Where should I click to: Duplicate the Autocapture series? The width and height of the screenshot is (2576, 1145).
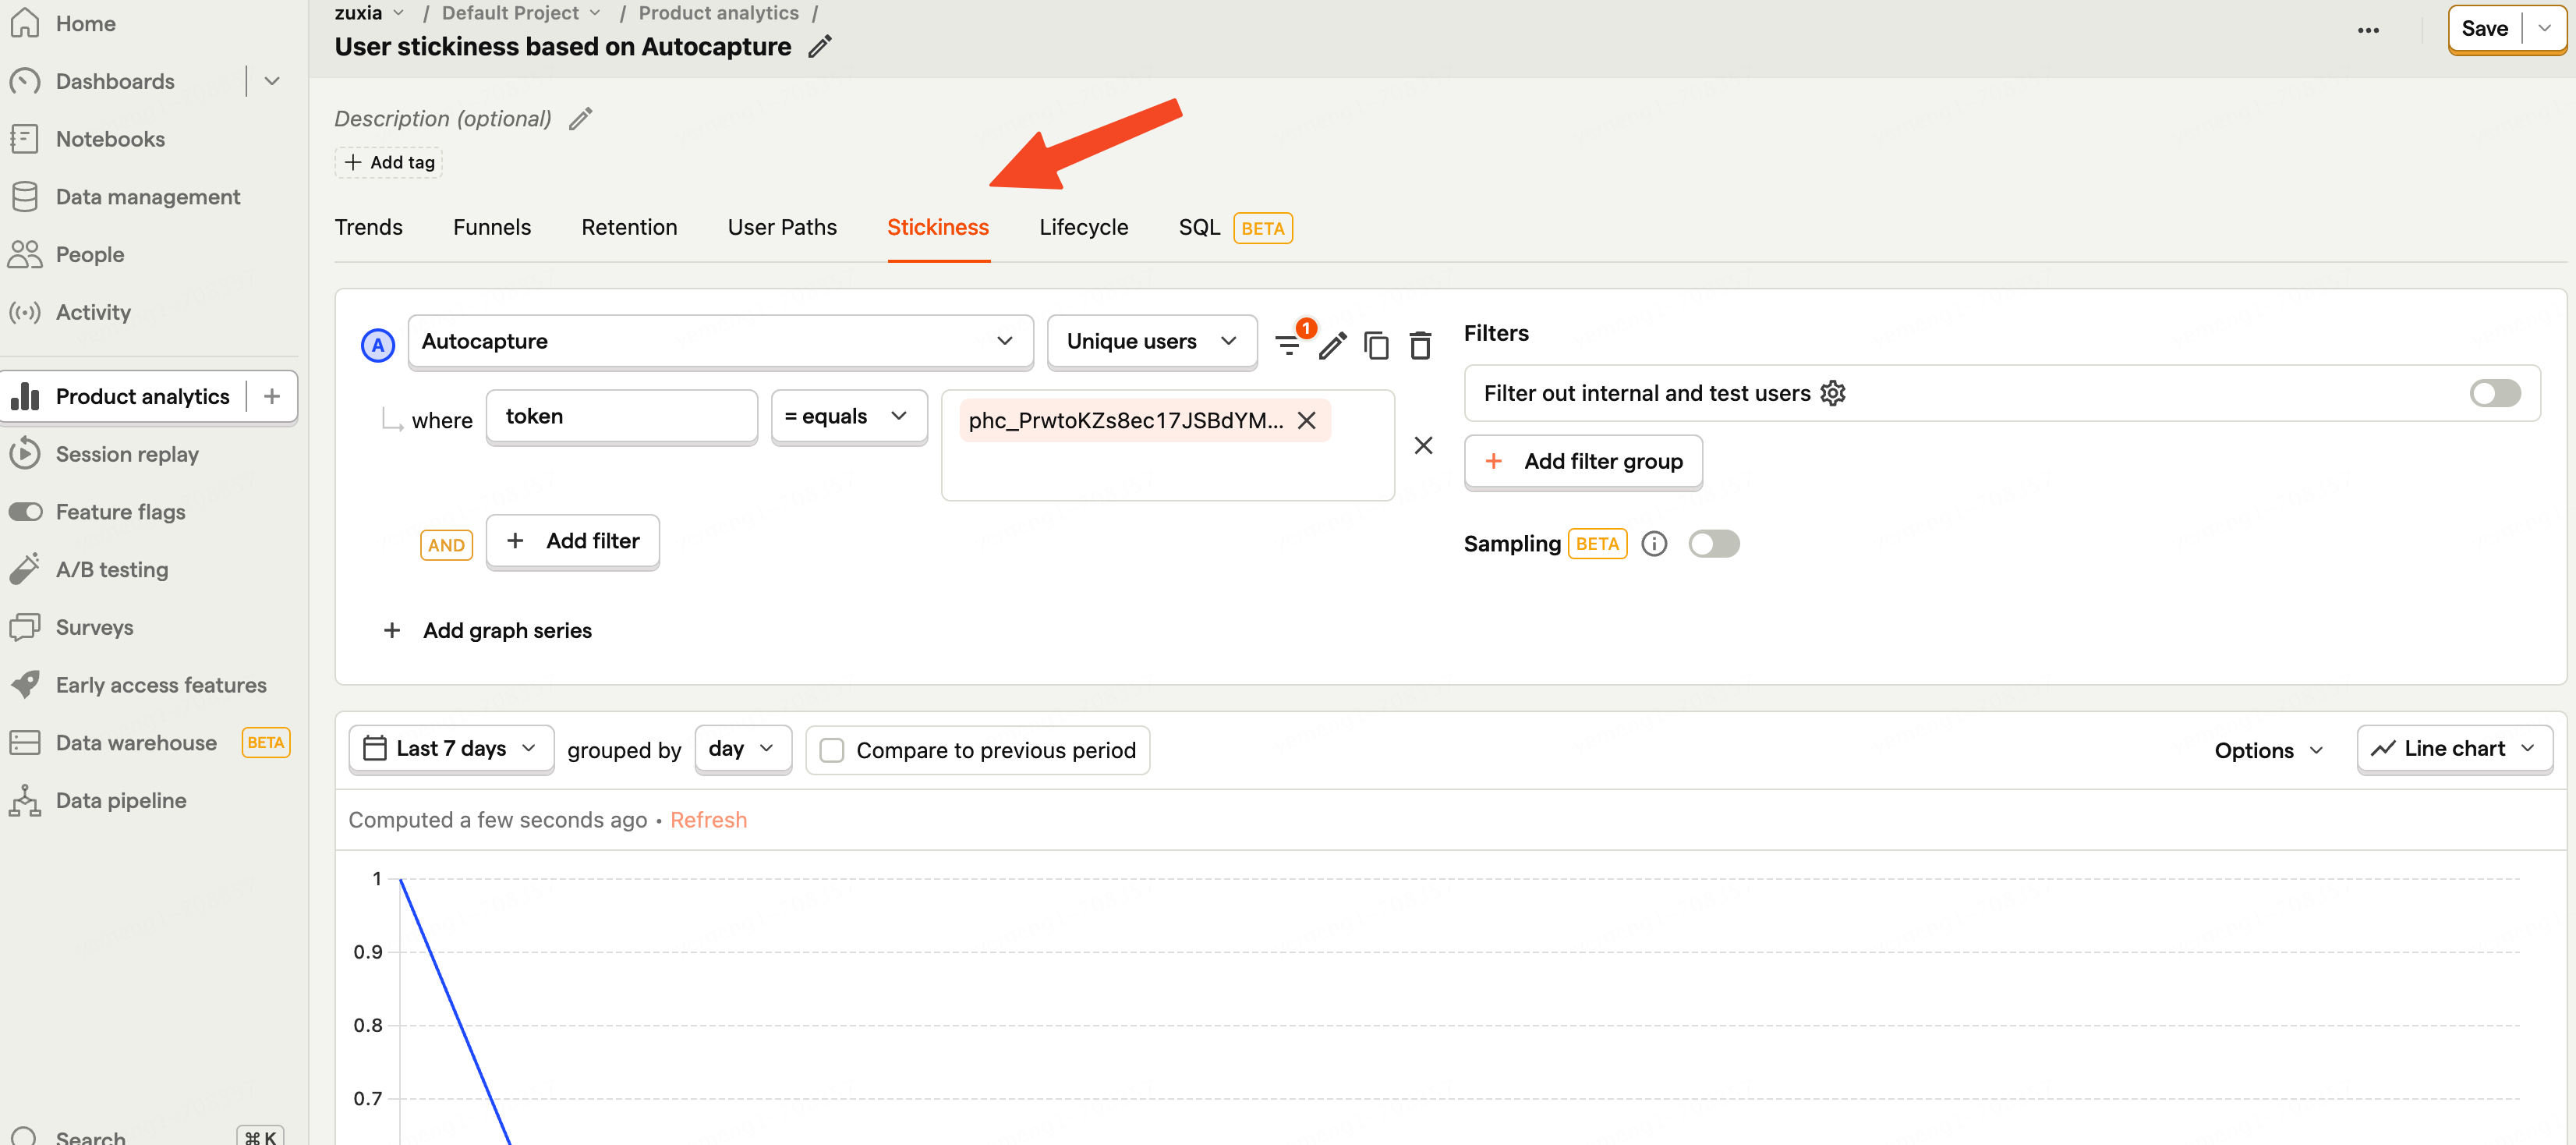click(x=1376, y=345)
